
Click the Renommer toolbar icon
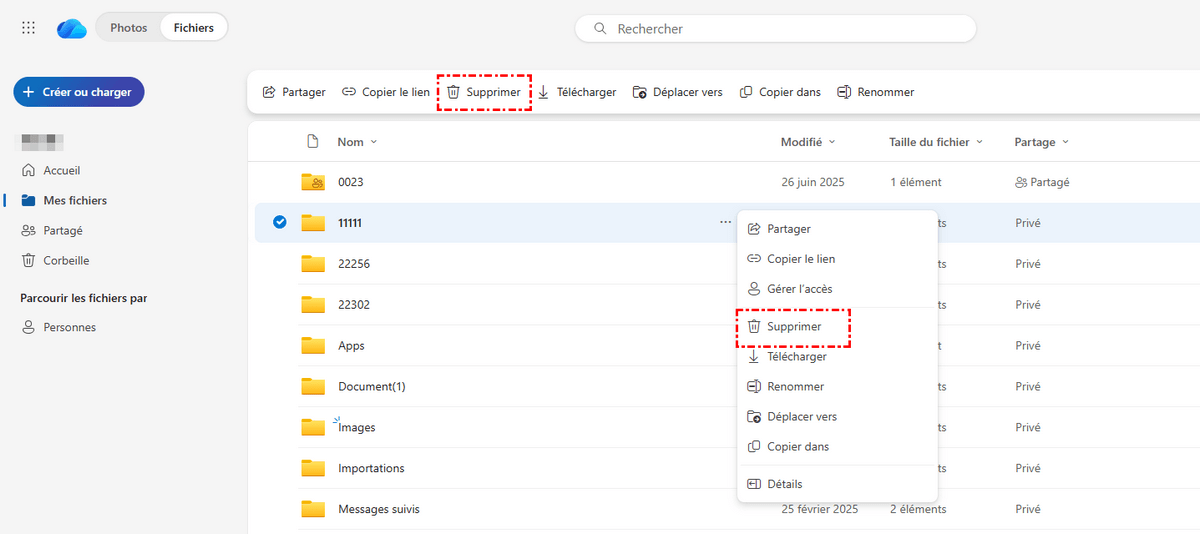point(844,92)
